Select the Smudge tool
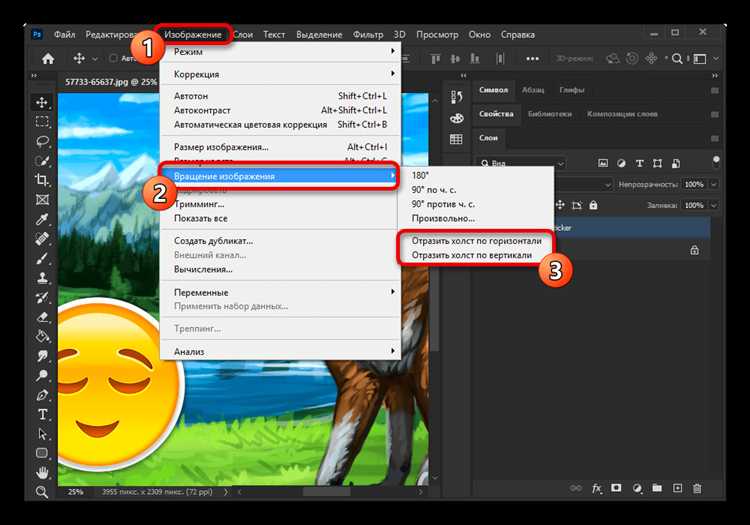 [x=42, y=356]
